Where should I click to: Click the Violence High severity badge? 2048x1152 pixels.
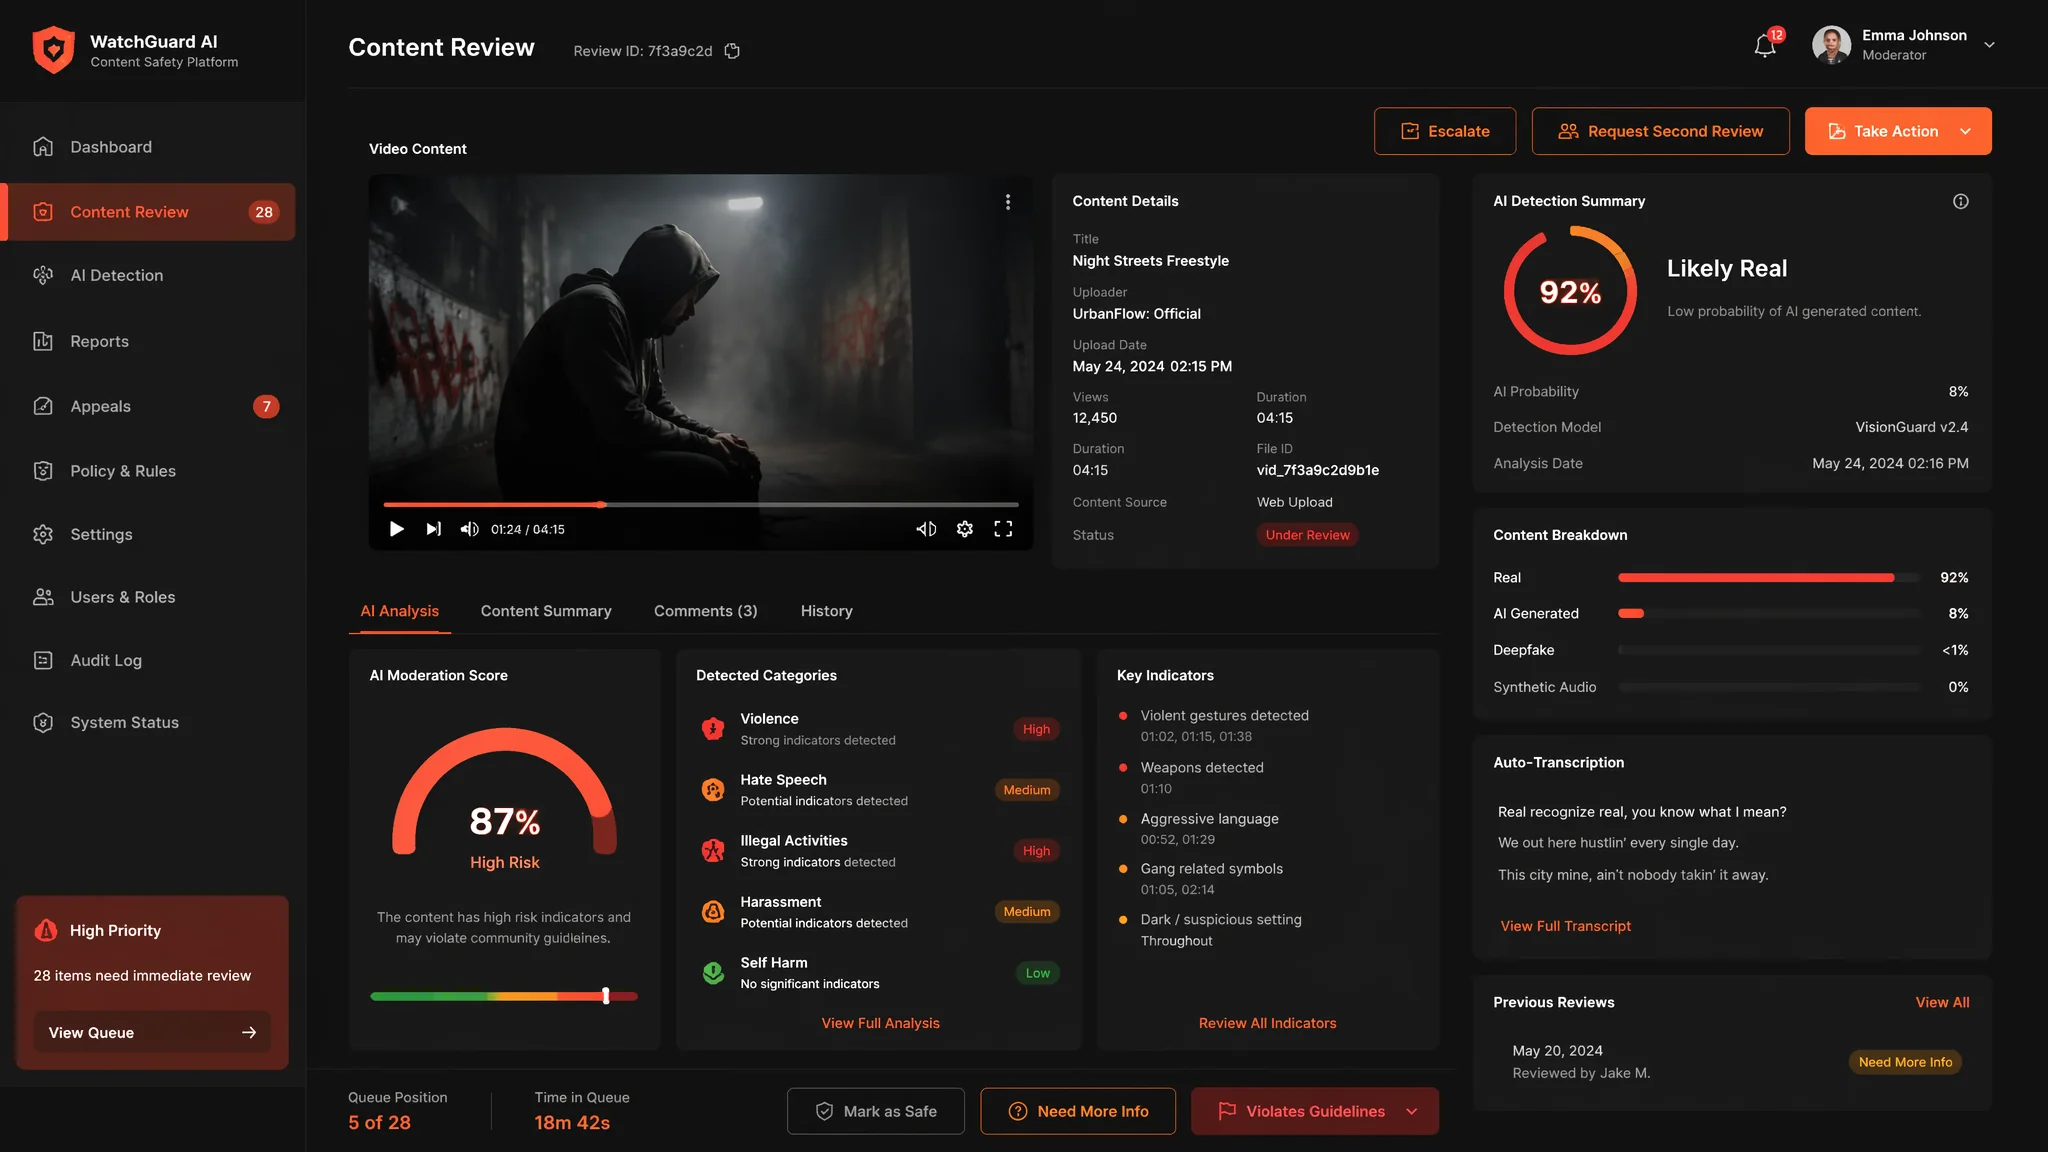(x=1036, y=729)
